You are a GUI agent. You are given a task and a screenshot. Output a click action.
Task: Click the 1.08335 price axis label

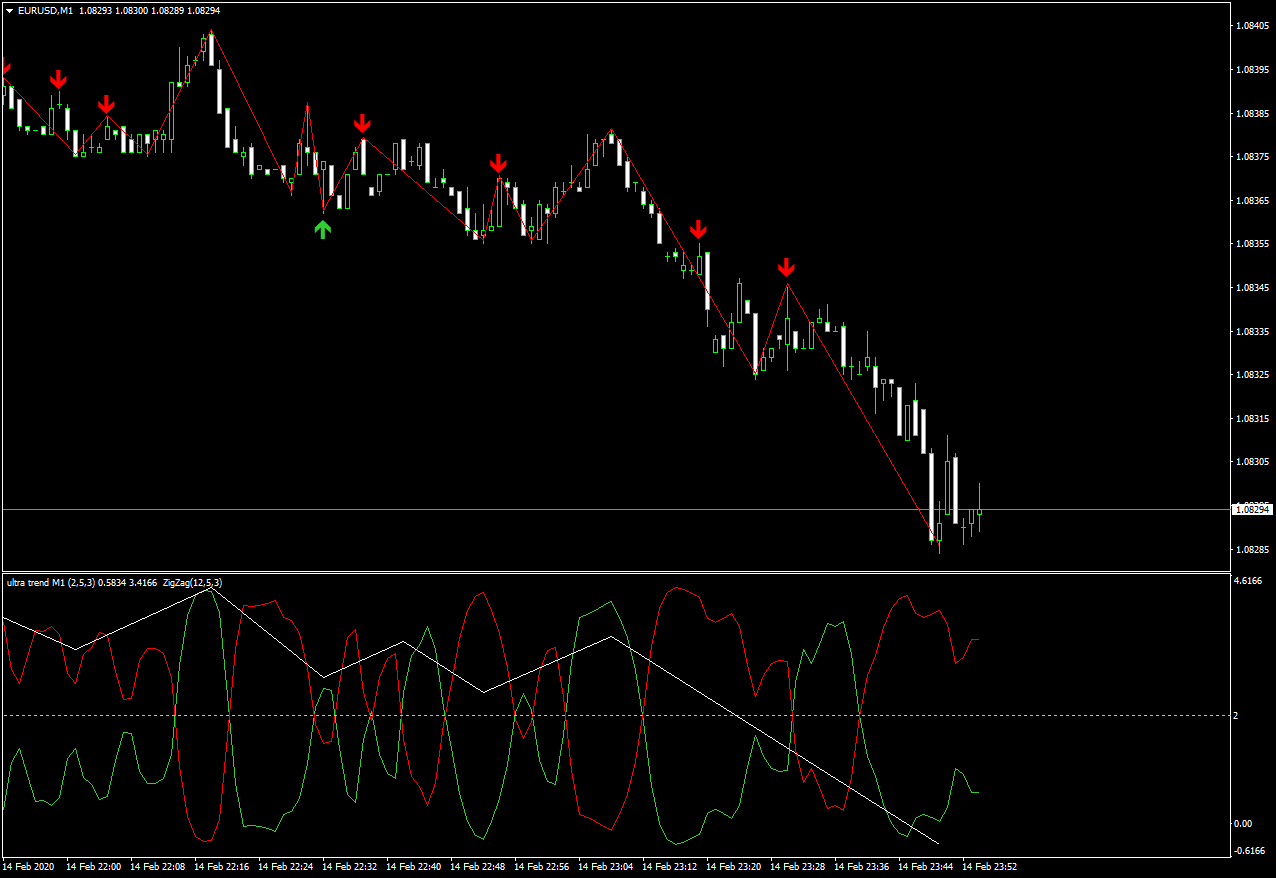(1252, 331)
